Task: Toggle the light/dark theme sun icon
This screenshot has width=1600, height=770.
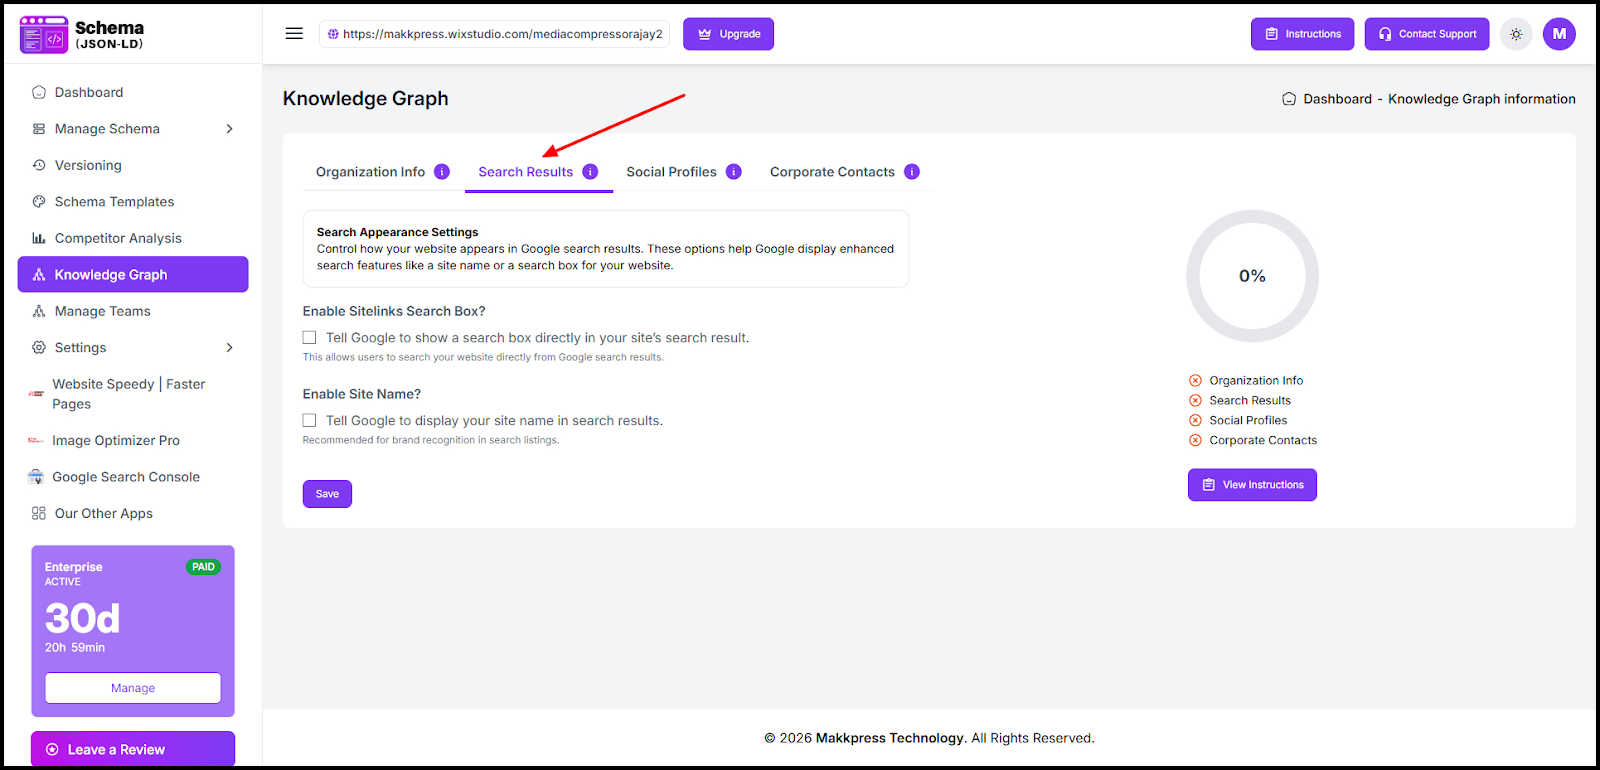Action: (1516, 34)
